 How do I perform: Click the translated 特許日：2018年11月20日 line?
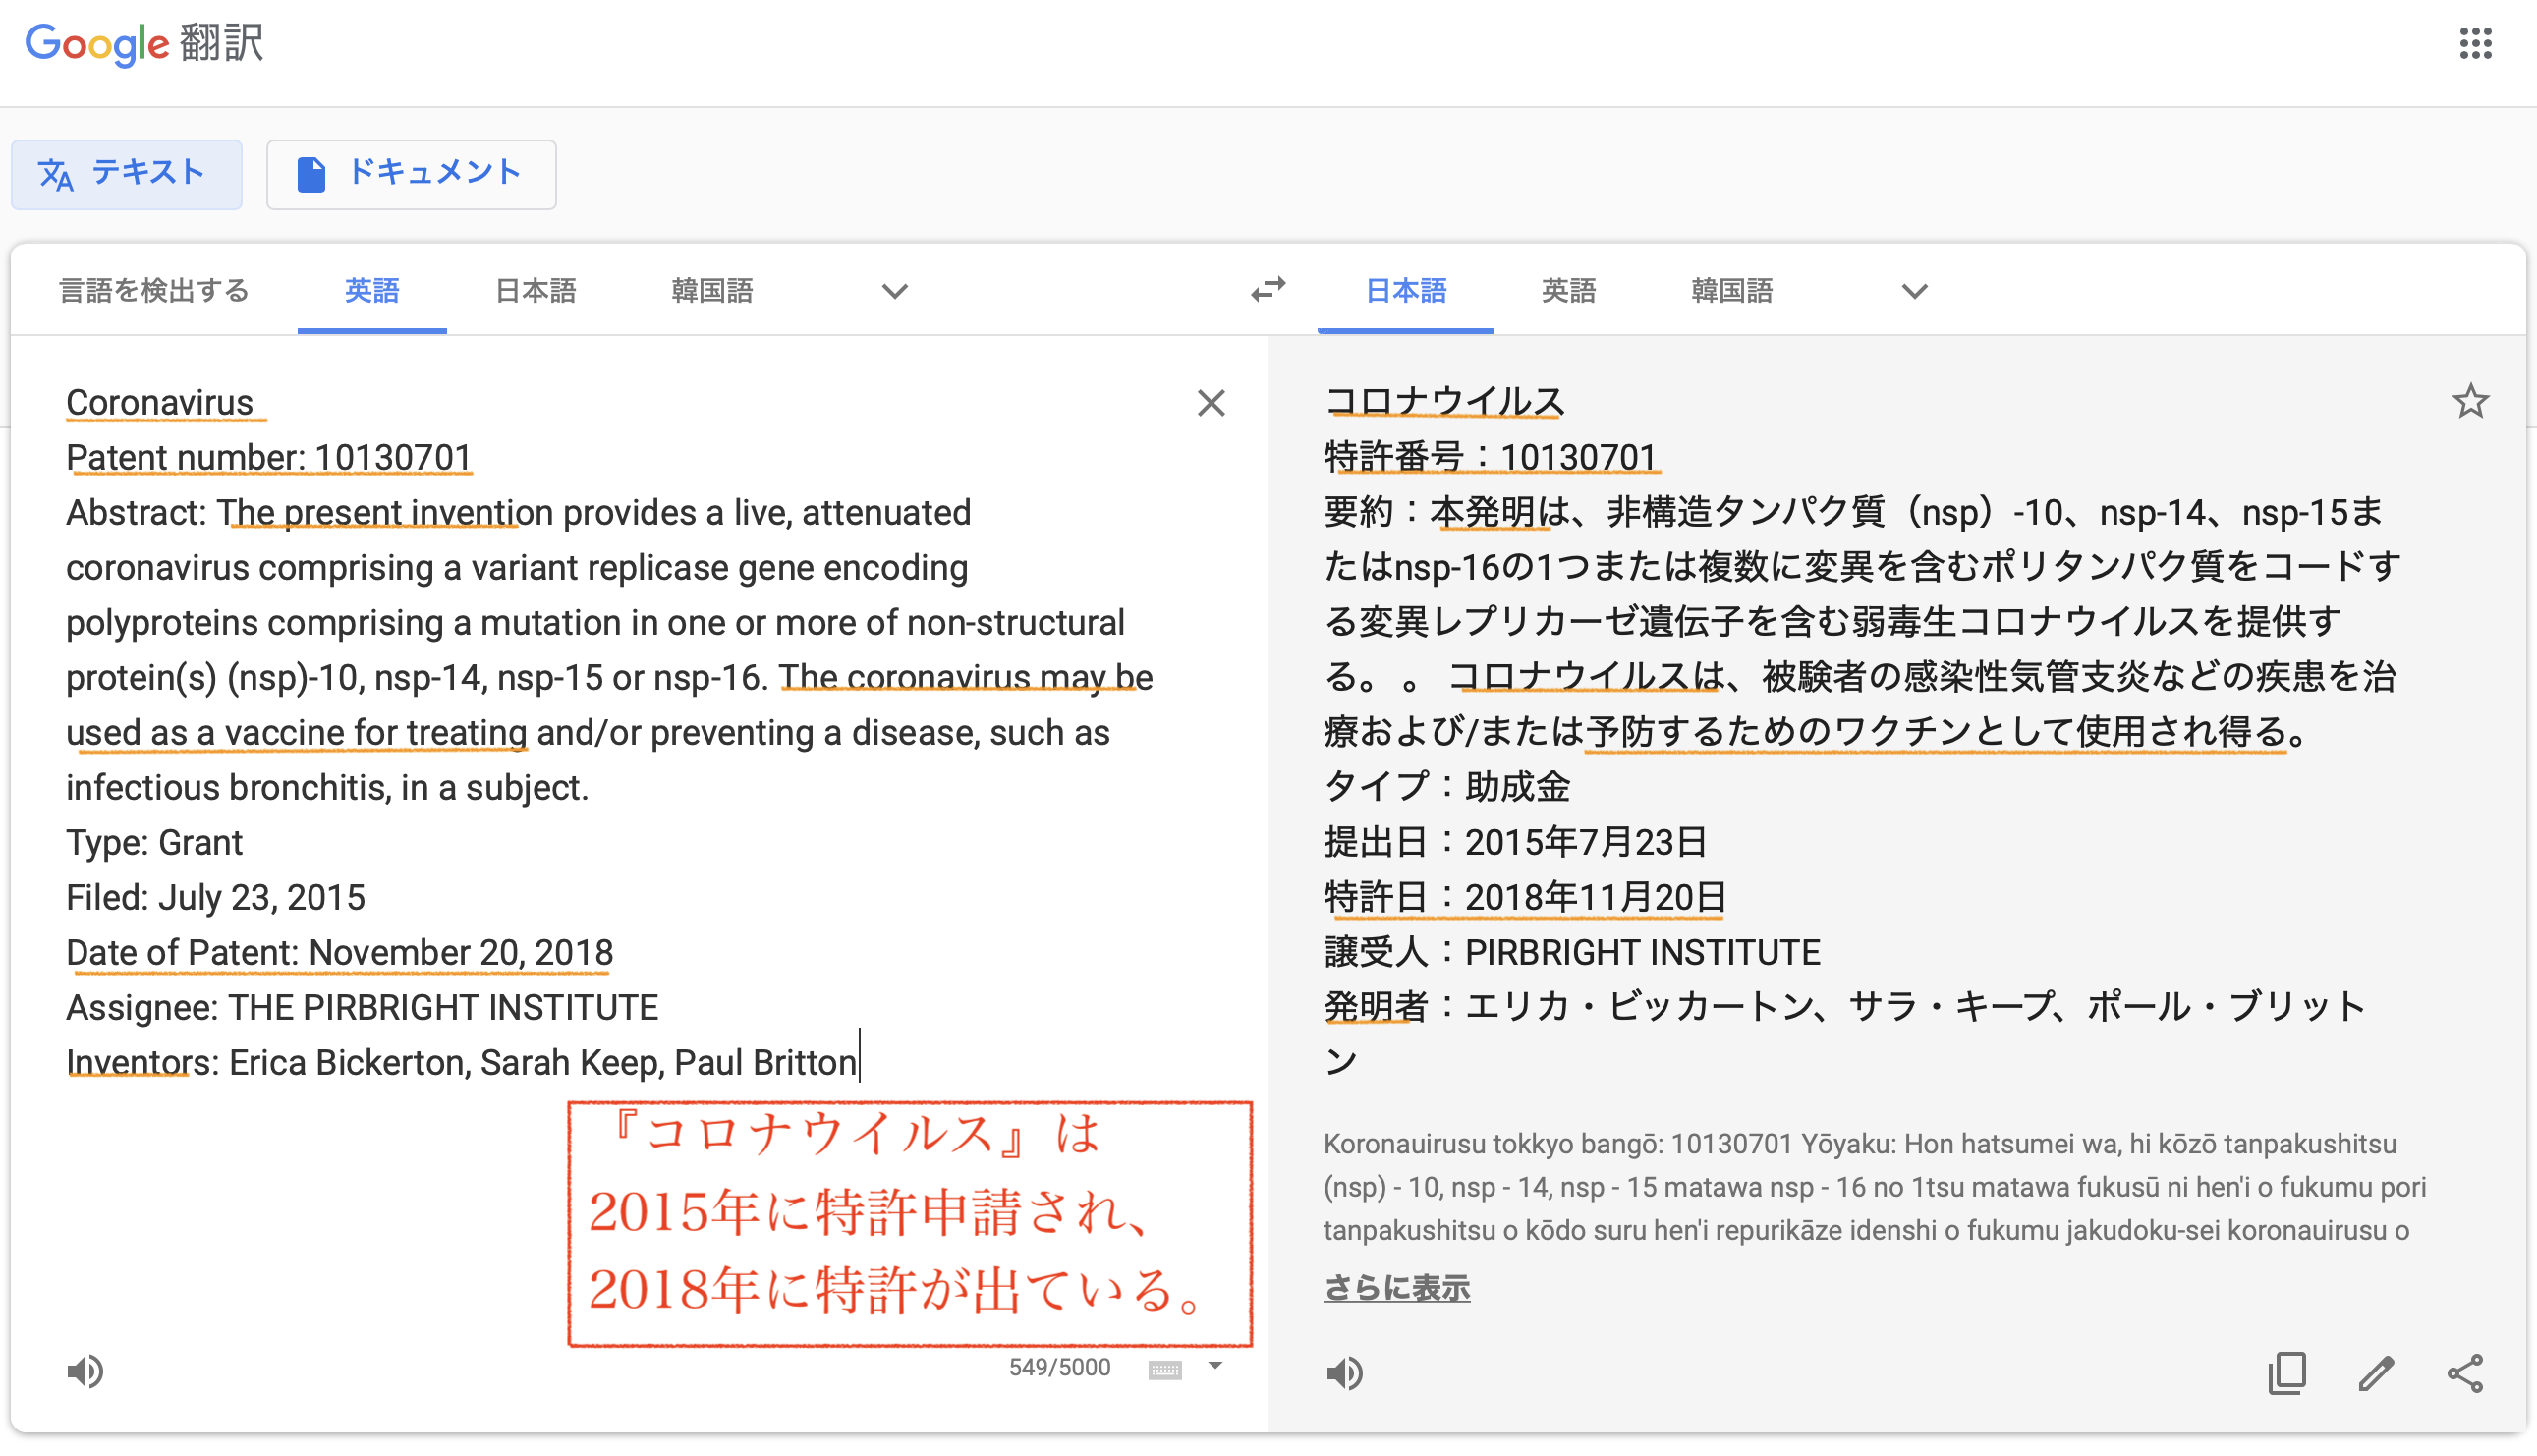tap(1524, 897)
